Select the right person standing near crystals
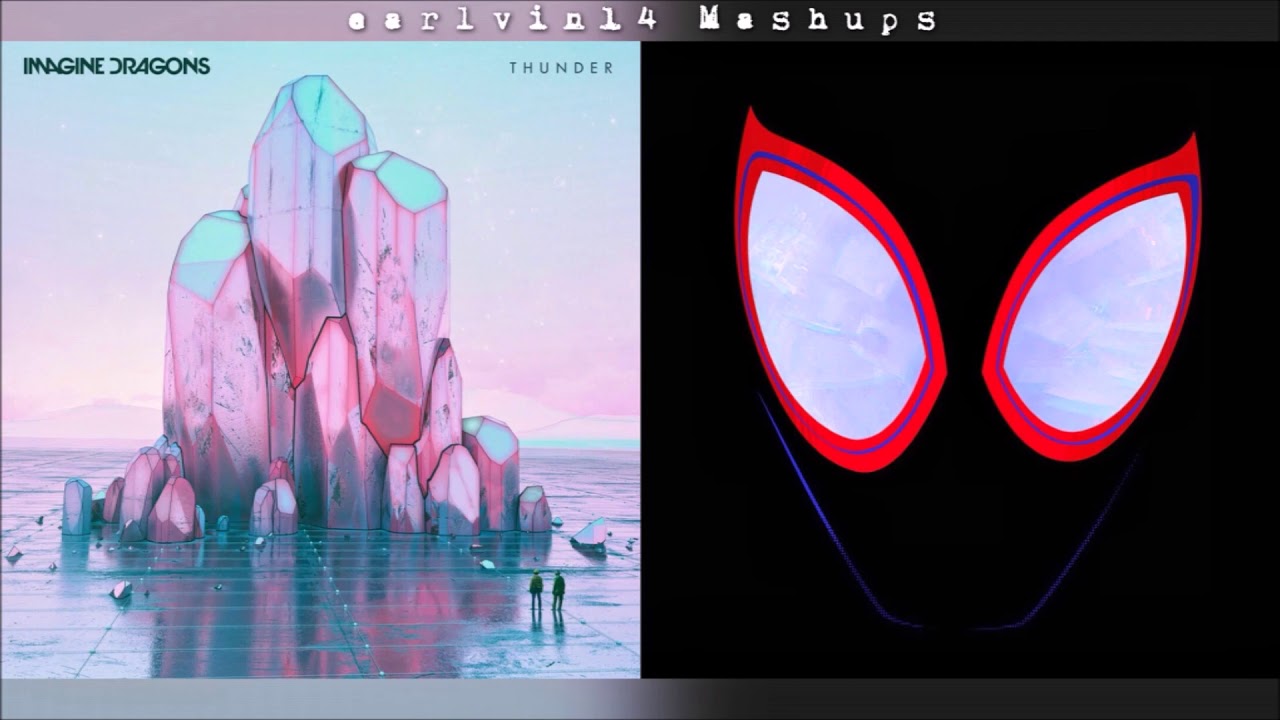The width and height of the screenshot is (1280, 720). click(558, 588)
